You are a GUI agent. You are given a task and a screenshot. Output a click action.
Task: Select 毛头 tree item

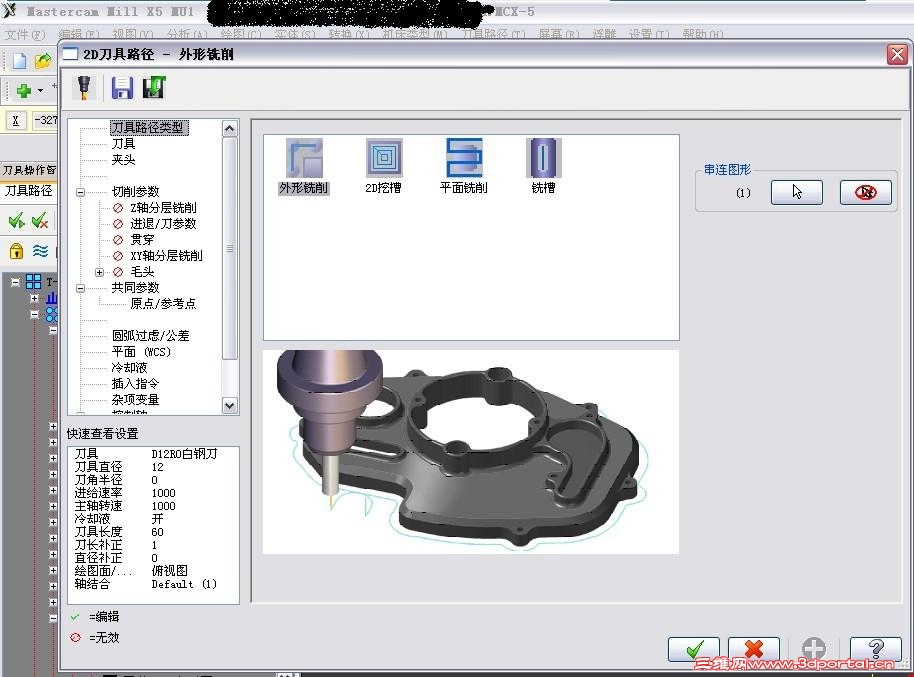tap(142, 272)
